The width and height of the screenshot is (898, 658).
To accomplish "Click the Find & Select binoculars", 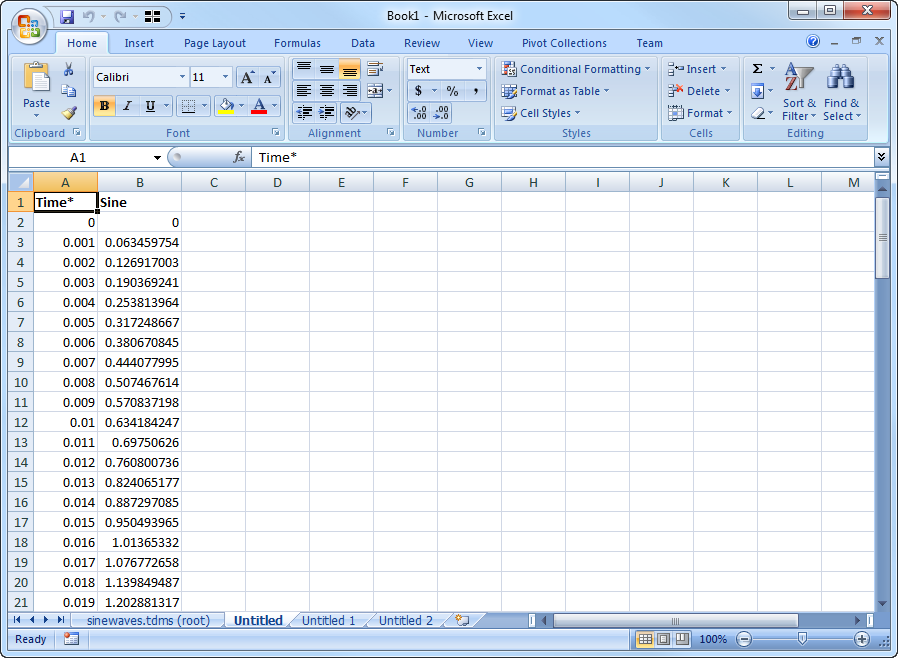I will pyautogui.click(x=840, y=93).
